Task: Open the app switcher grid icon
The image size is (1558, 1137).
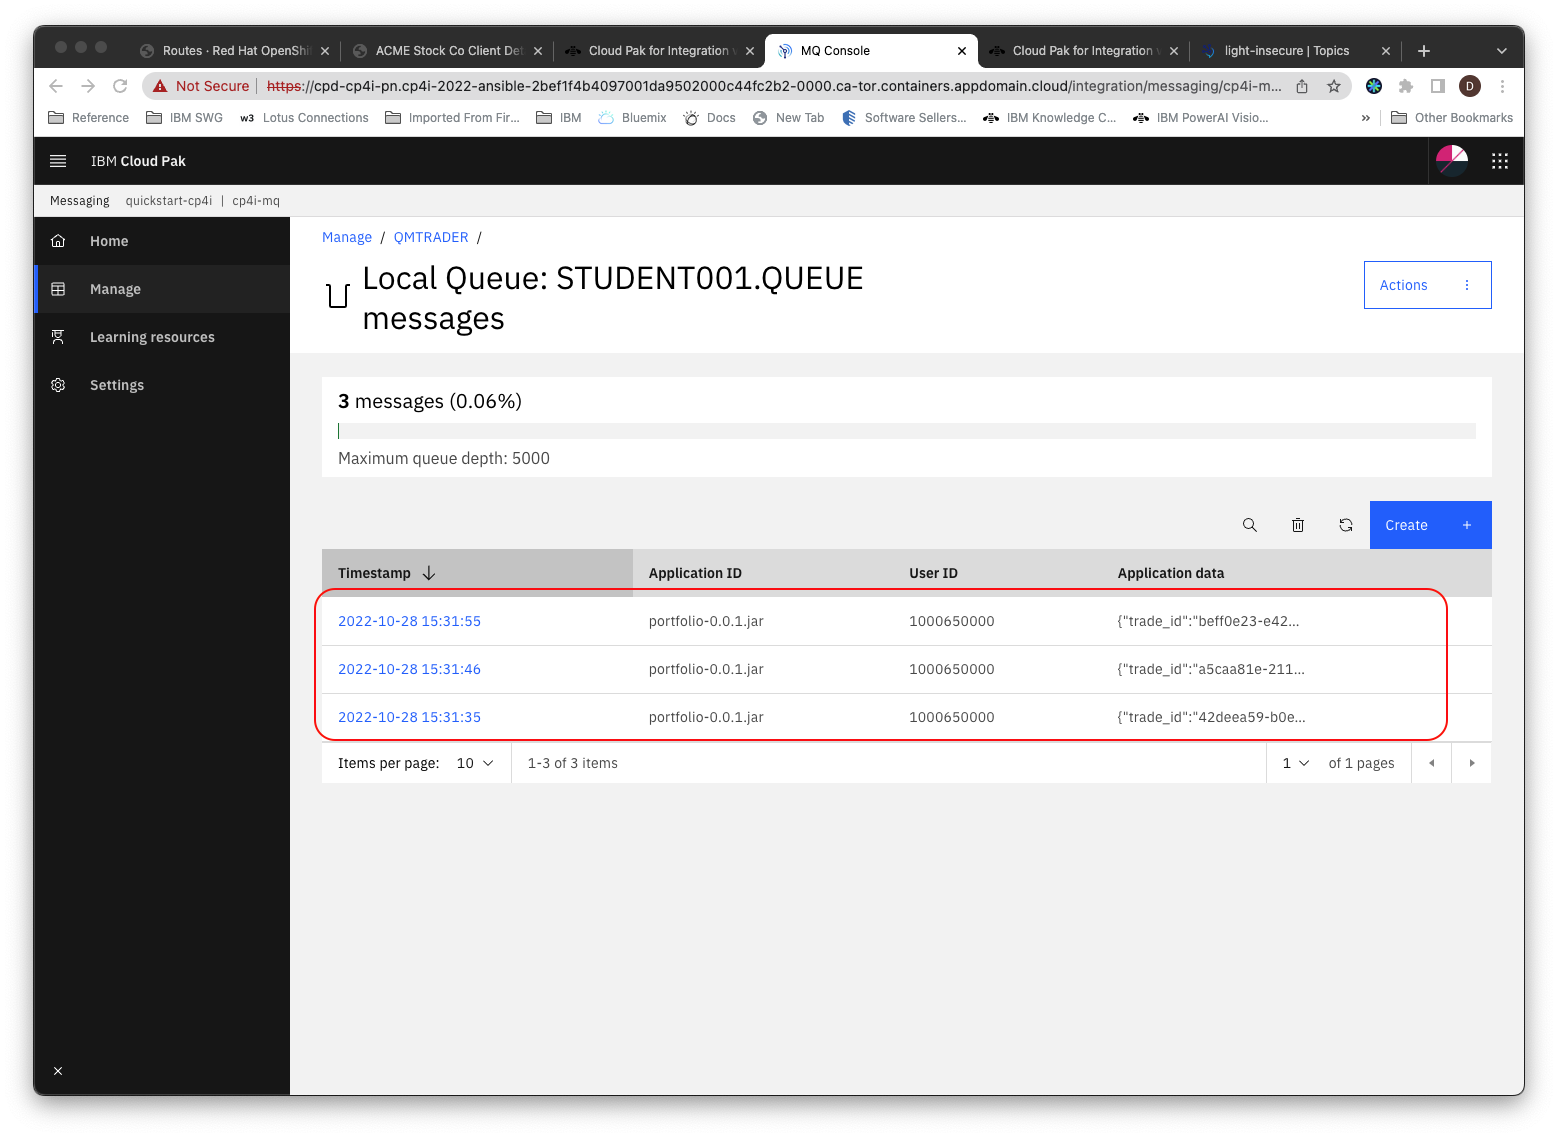Action: point(1499,161)
